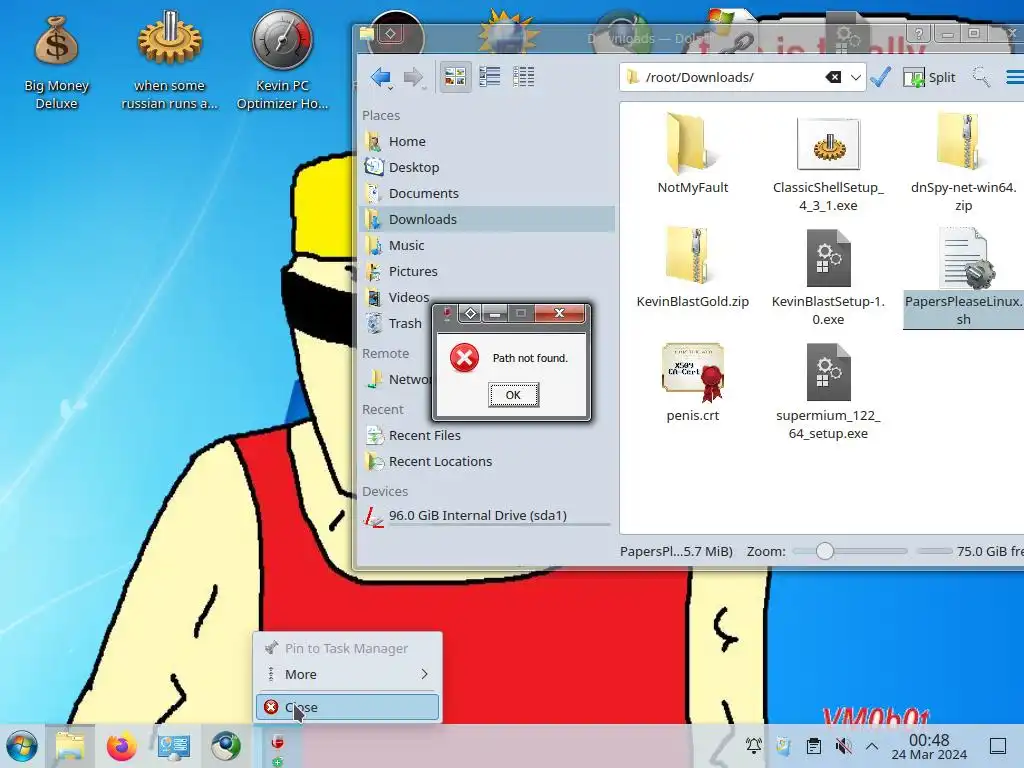
Task: Expand hidden system tray icons arrow
Action: tap(872, 746)
